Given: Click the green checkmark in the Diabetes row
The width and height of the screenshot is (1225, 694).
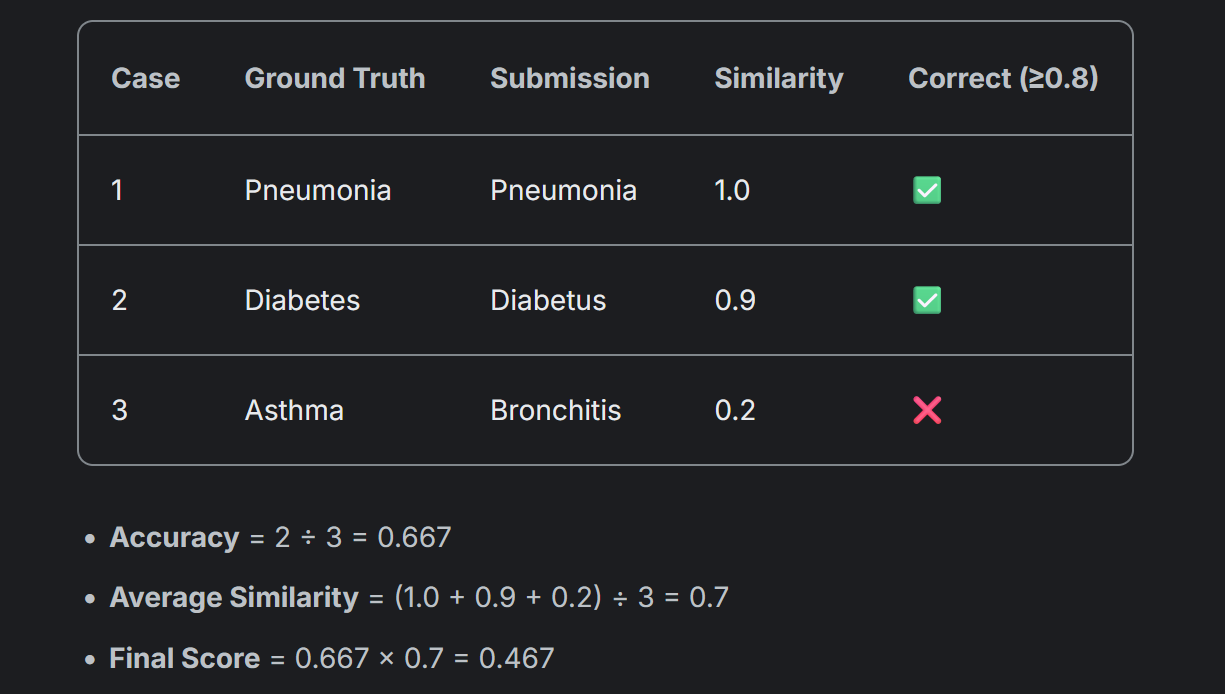Looking at the screenshot, I should [927, 300].
